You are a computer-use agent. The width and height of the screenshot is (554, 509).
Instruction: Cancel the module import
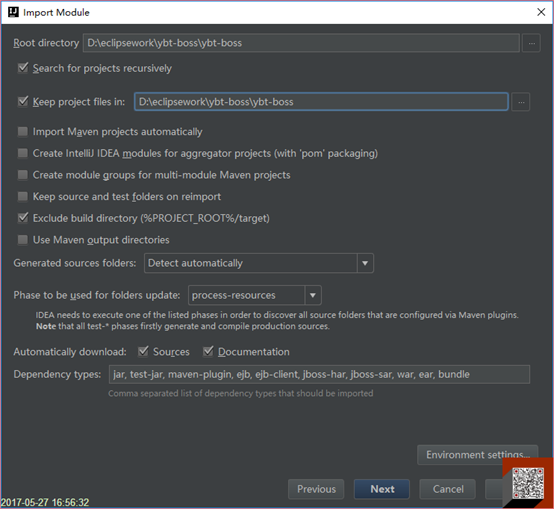tap(448, 489)
